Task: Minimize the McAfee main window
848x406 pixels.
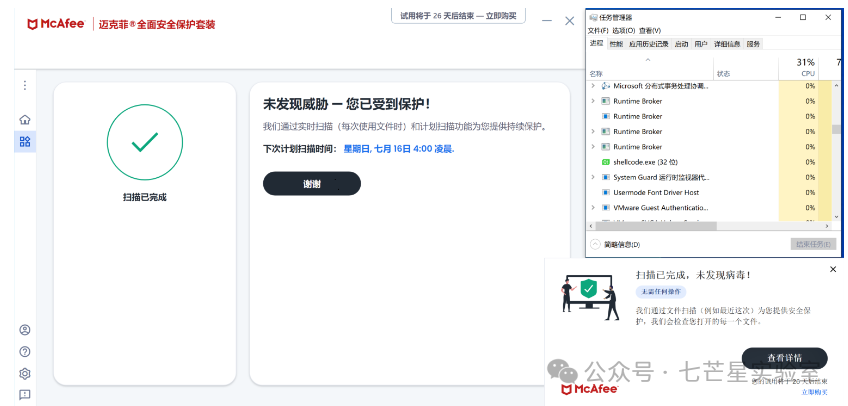Action: [547, 21]
